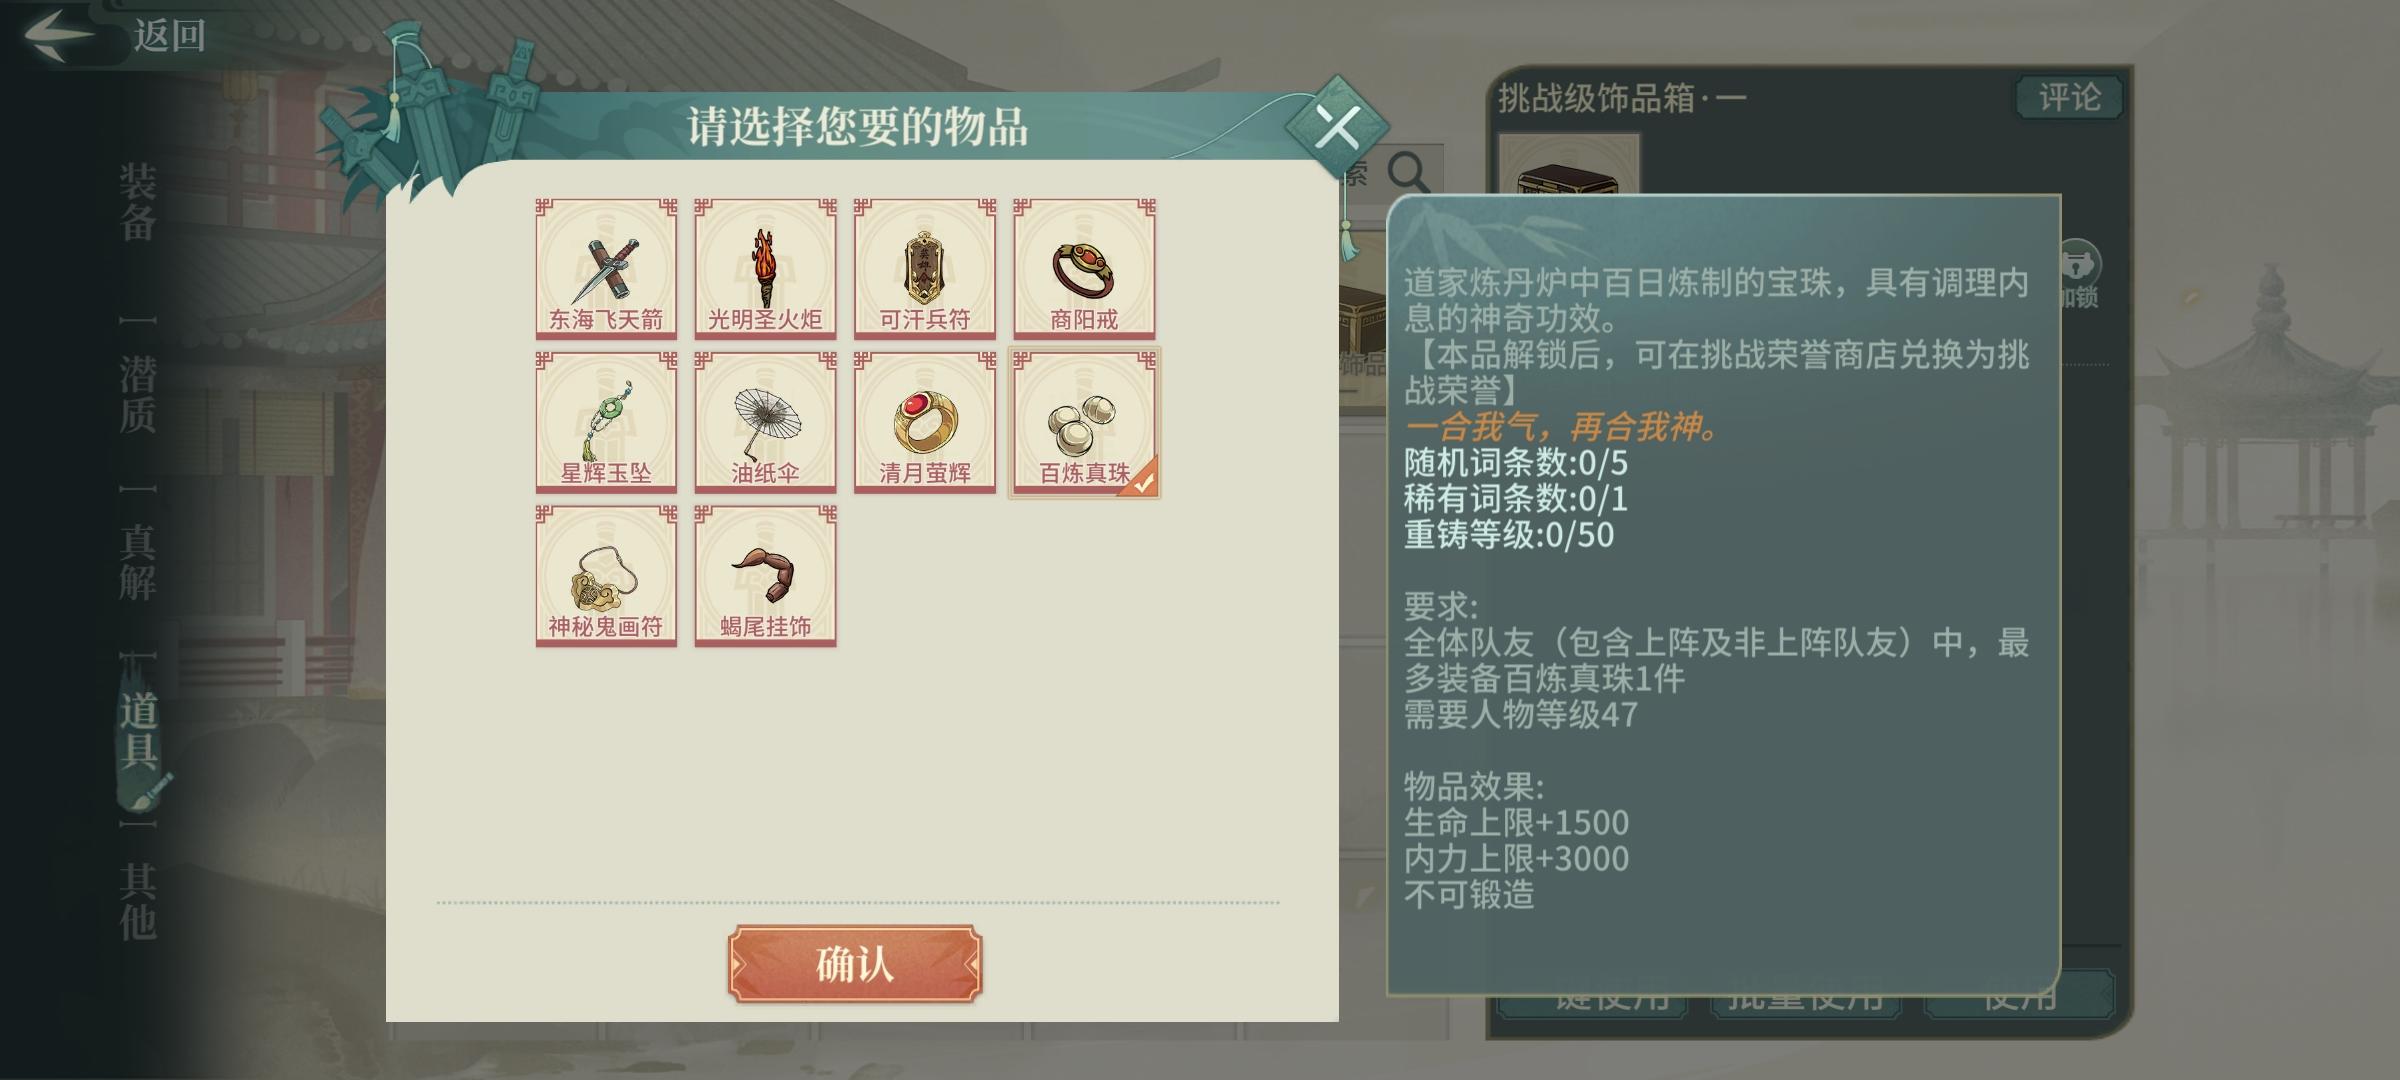Choose the 星辉玉坠 jade pendant
The width and height of the screenshot is (2400, 1080).
point(606,422)
